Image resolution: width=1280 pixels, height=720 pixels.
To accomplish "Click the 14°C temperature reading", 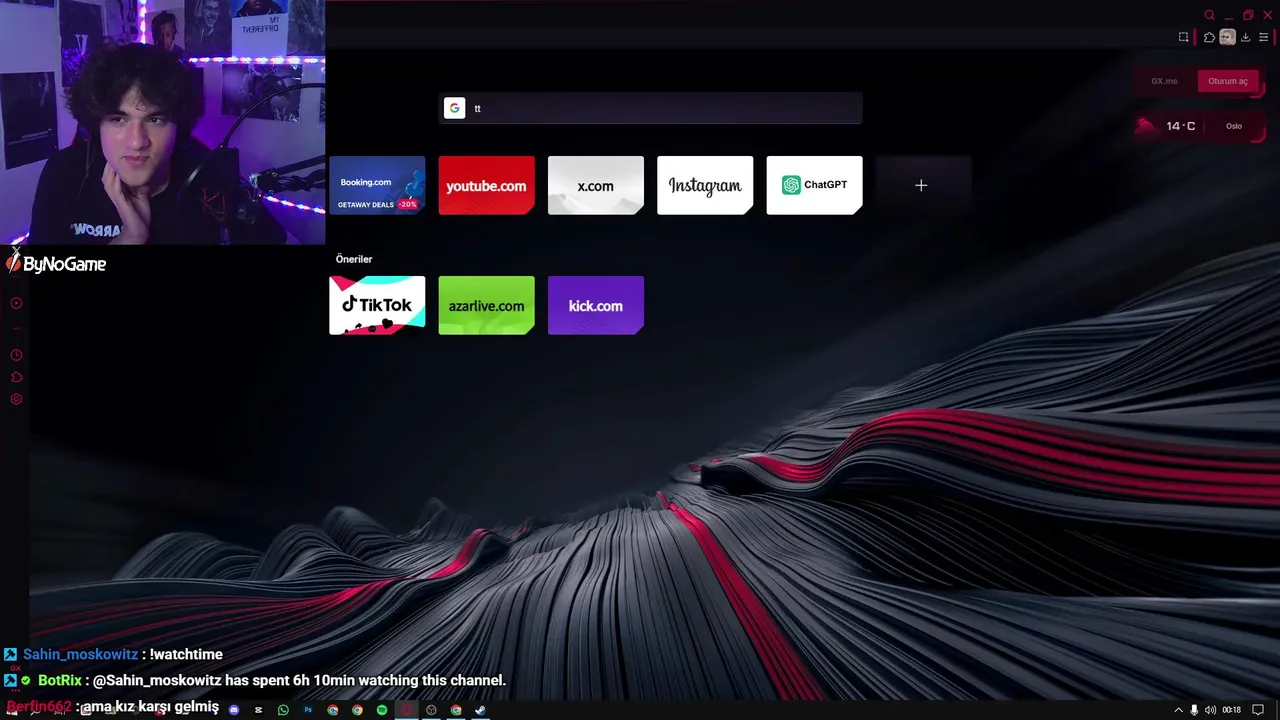I will [1180, 126].
